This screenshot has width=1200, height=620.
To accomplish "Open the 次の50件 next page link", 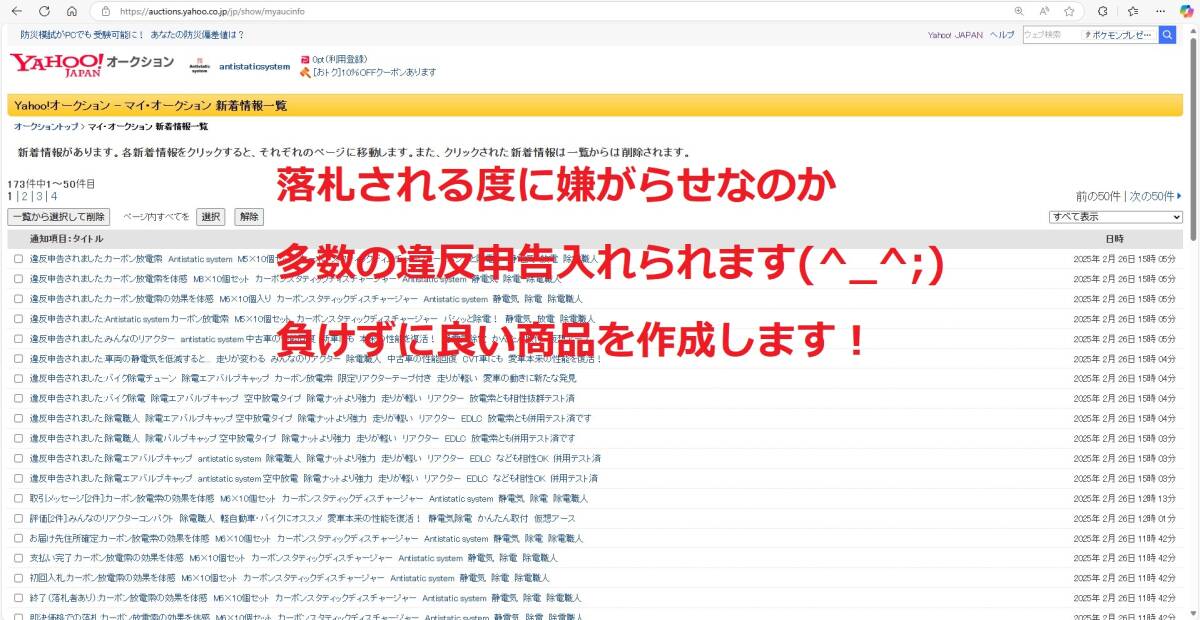I will [1155, 196].
